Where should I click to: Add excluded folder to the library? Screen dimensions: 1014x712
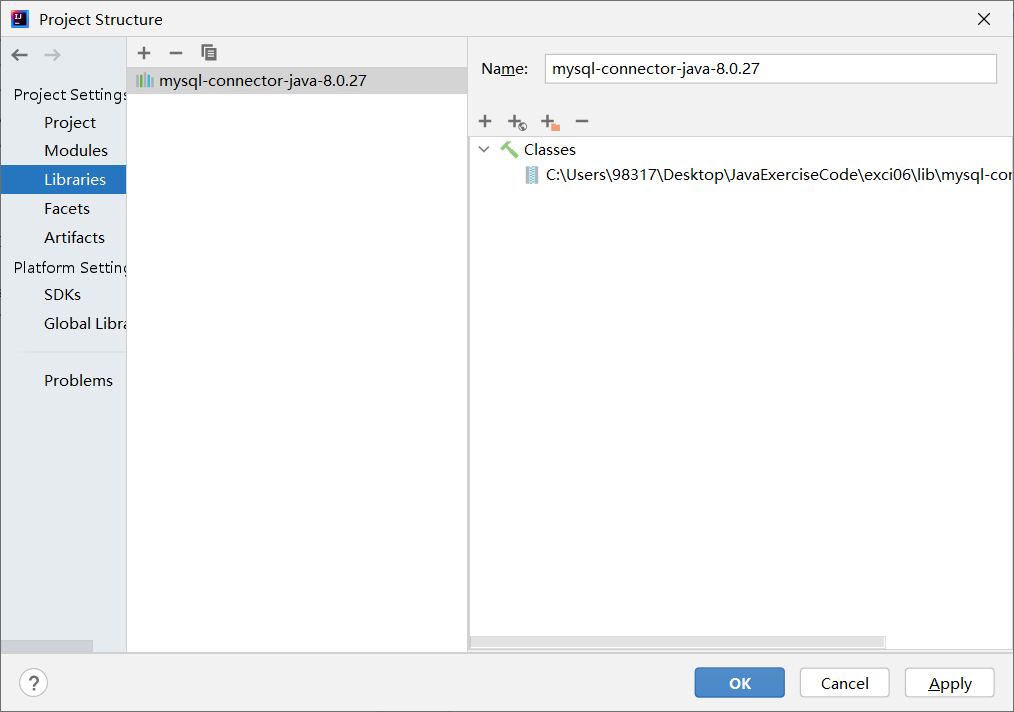pos(550,122)
